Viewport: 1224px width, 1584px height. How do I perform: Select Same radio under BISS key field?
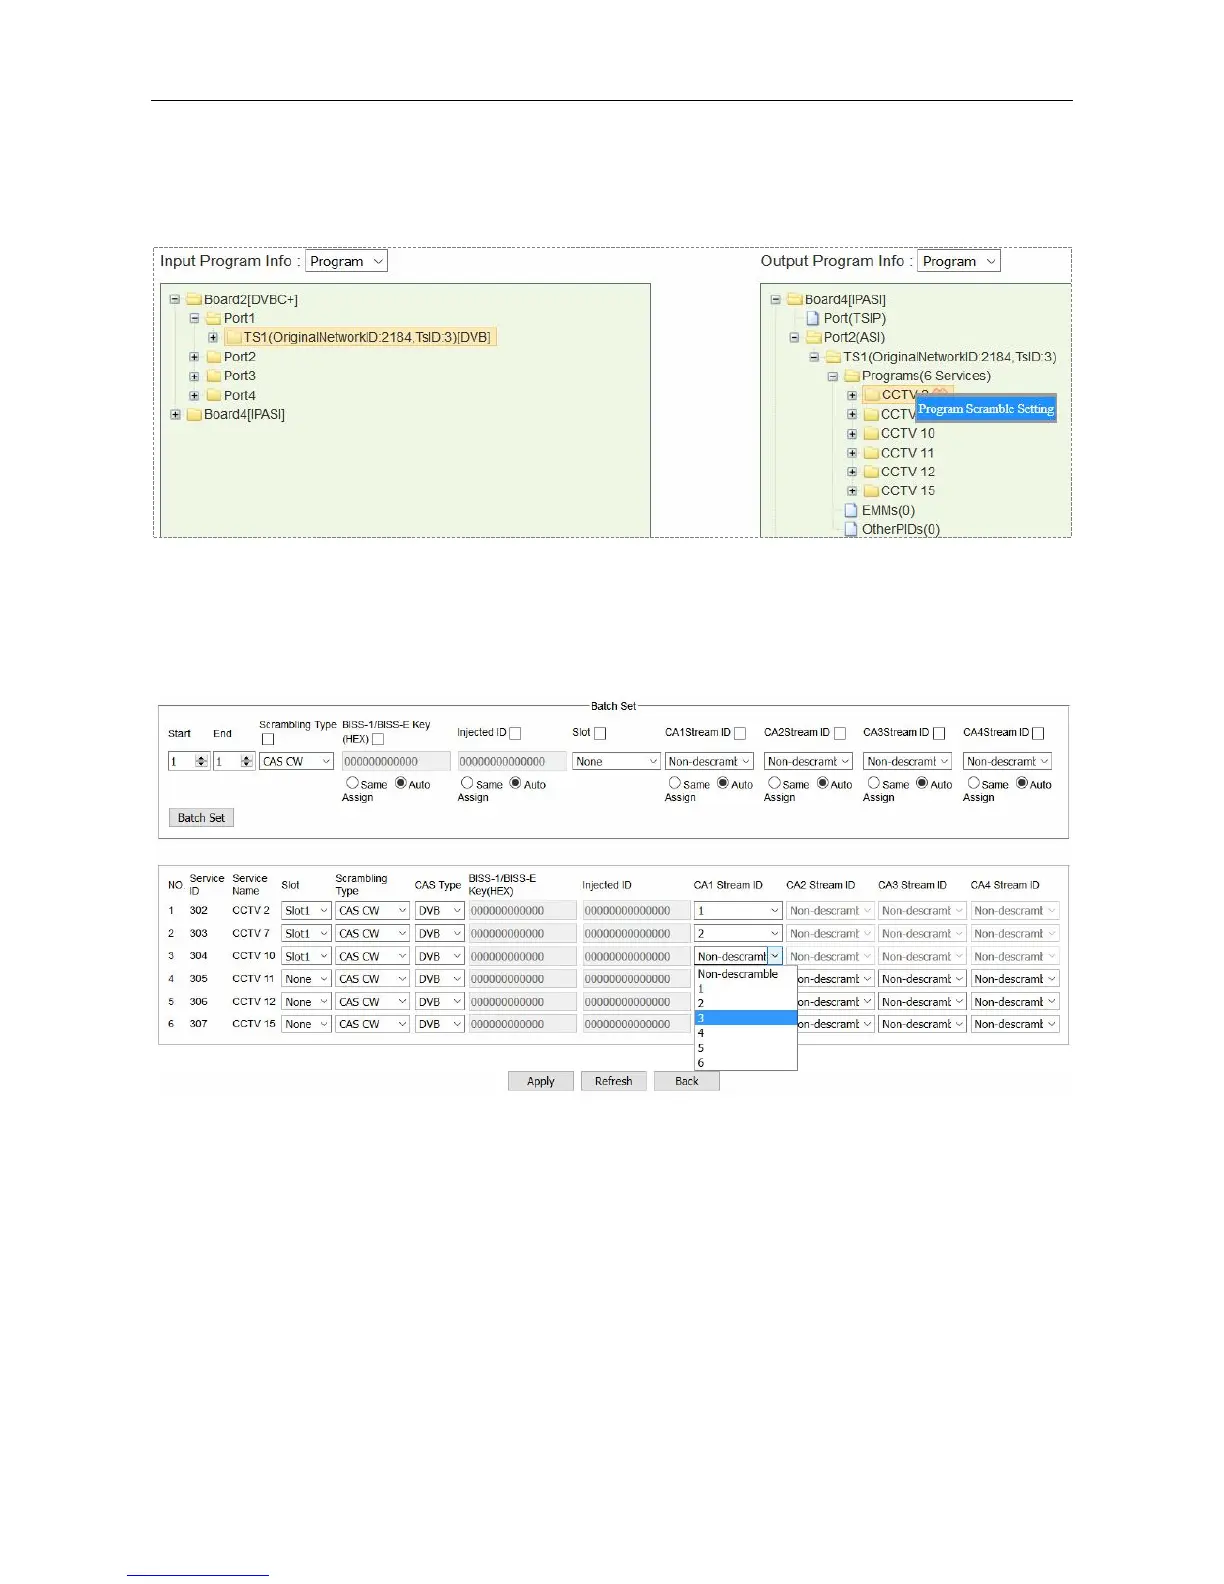click(352, 783)
